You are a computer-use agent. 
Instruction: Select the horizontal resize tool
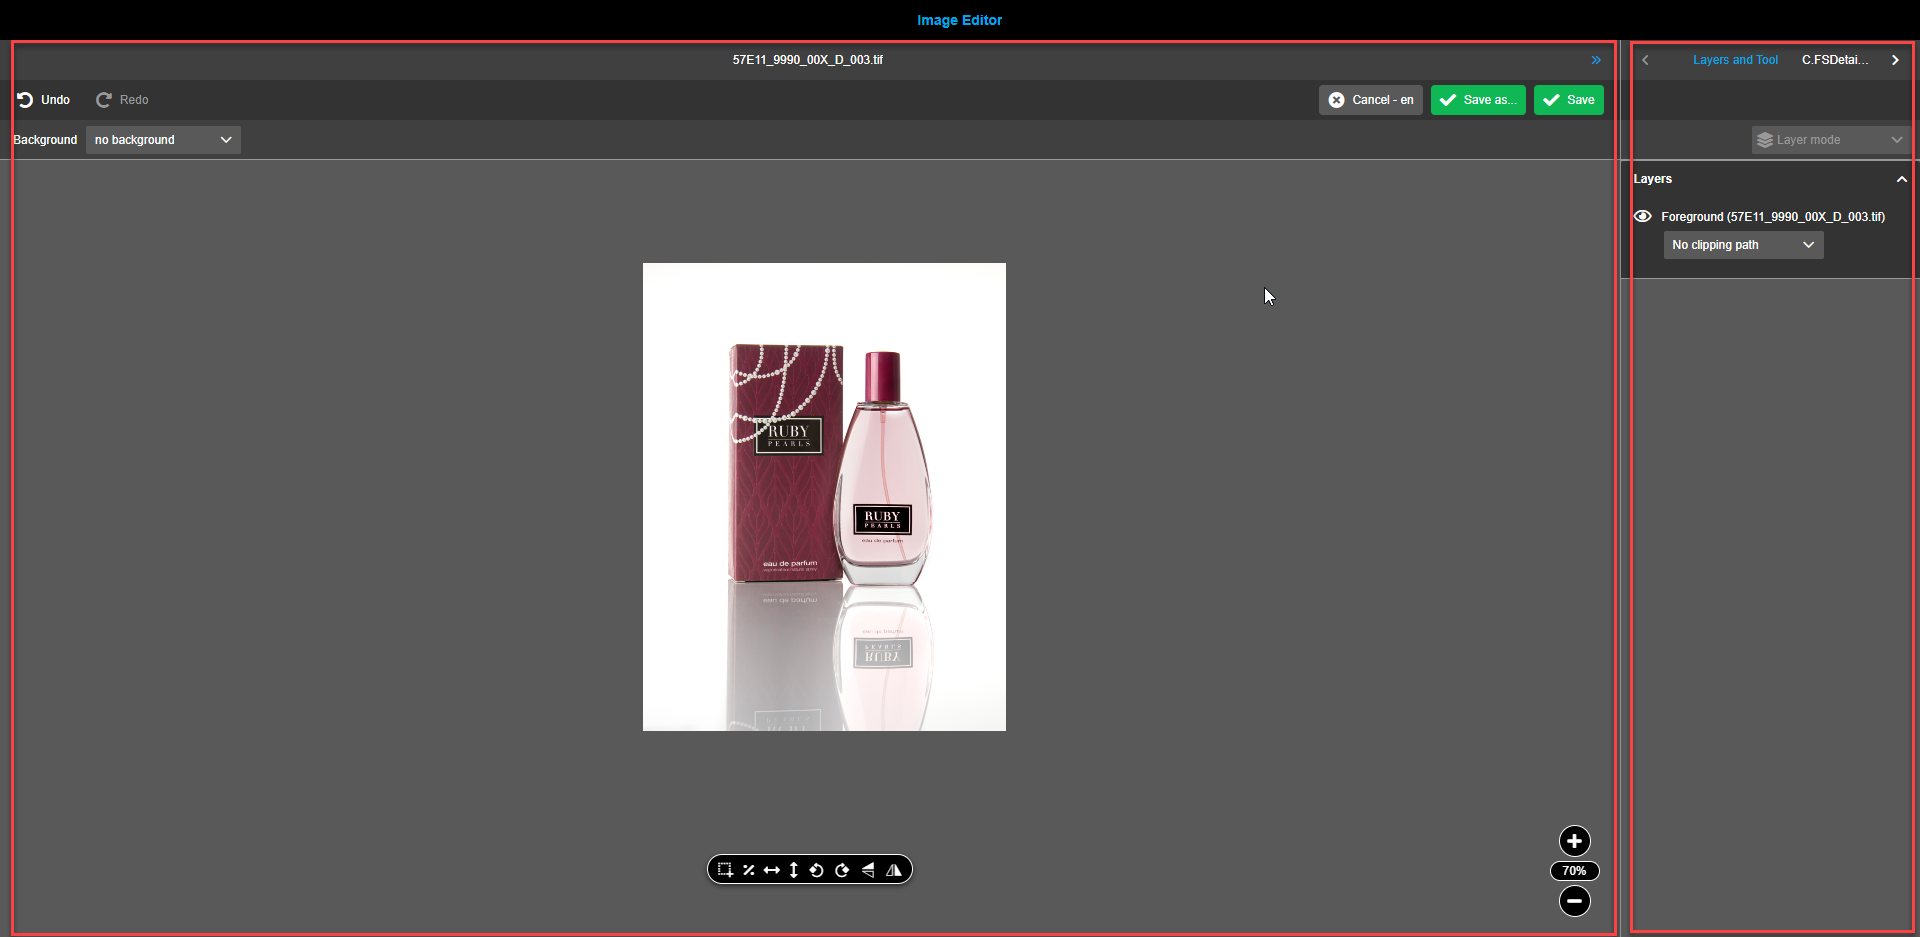[x=772, y=869]
